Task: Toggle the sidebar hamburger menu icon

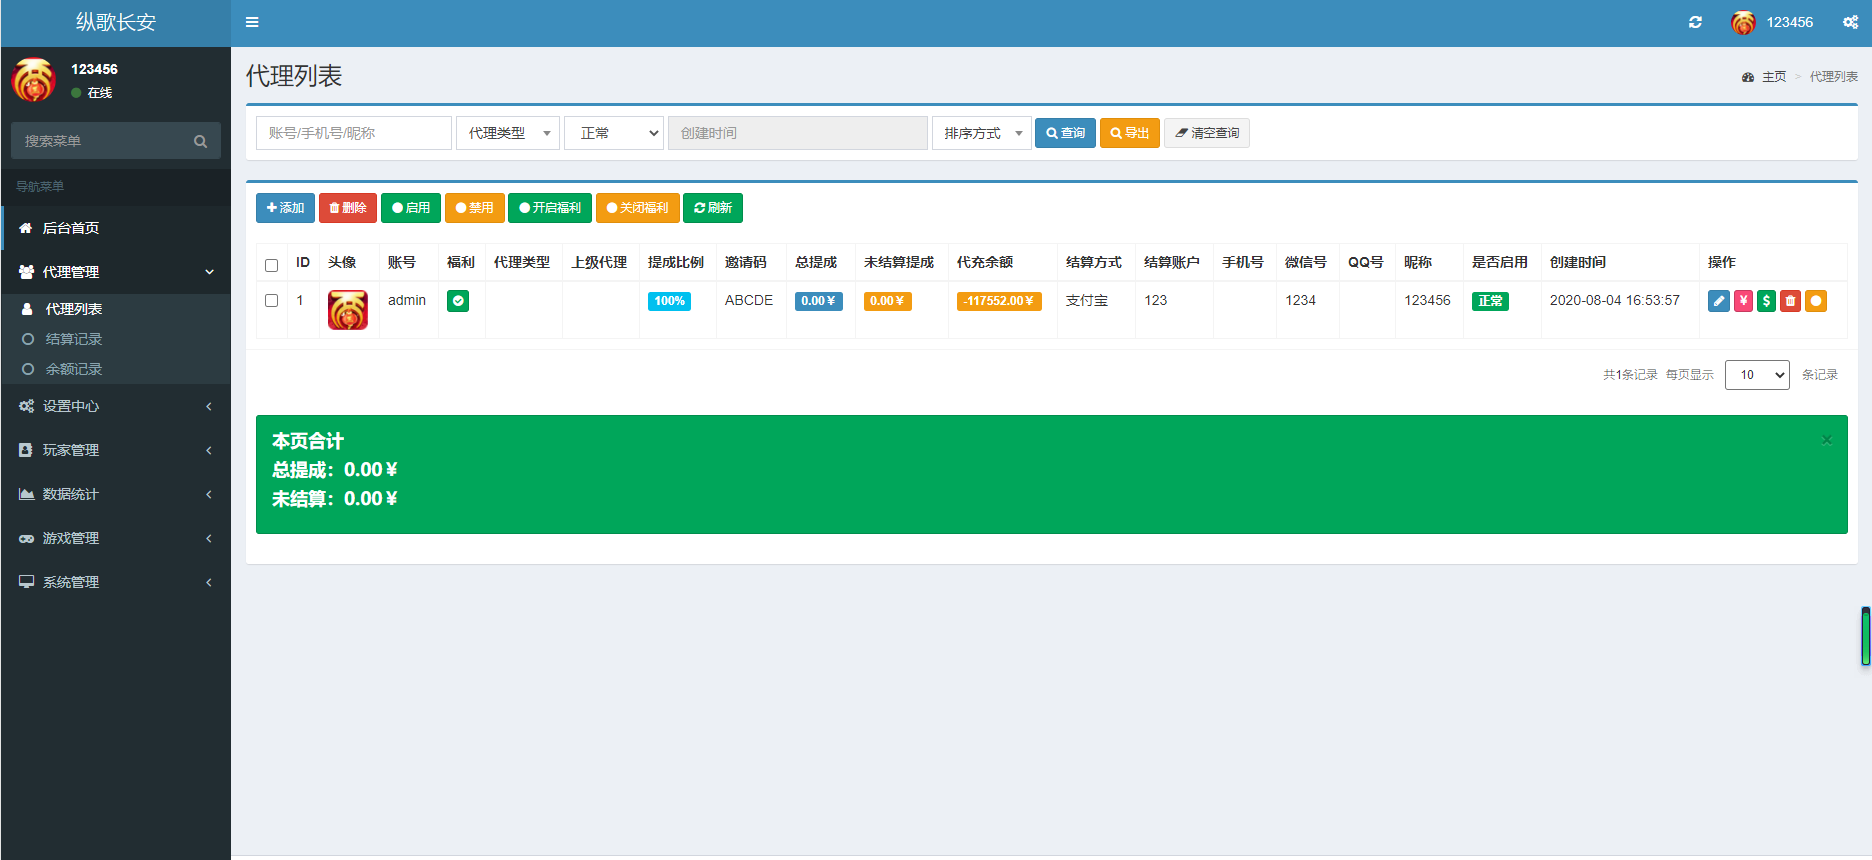Action: coord(252,22)
